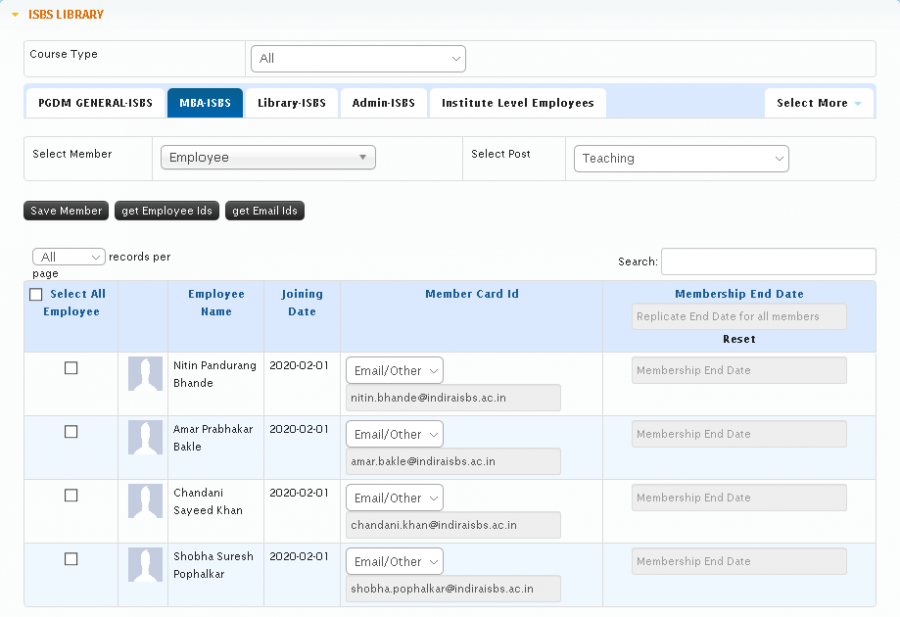Switch to Admin-ISBS tab
The image size is (900, 617).
pyautogui.click(x=383, y=103)
